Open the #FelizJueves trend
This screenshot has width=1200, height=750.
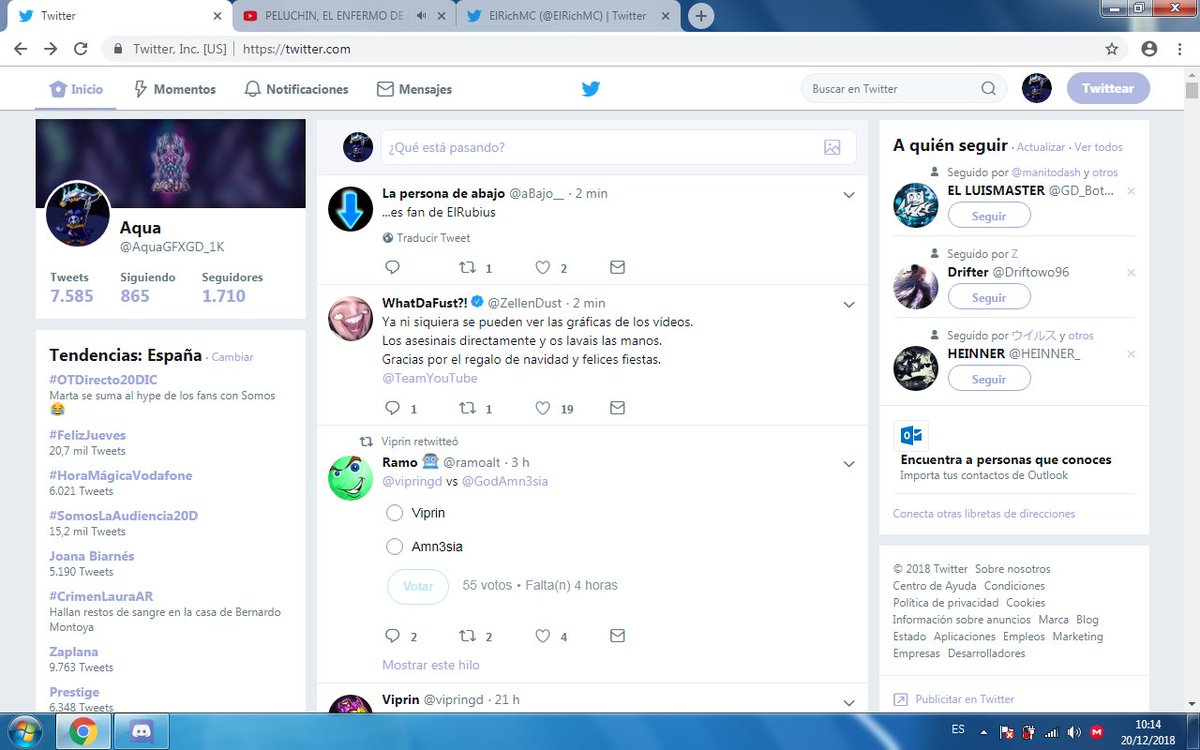(x=88, y=435)
